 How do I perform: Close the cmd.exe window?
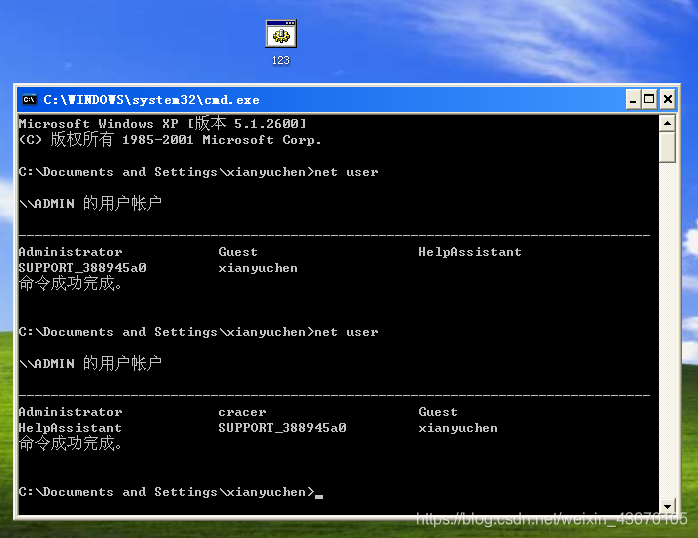pos(668,99)
